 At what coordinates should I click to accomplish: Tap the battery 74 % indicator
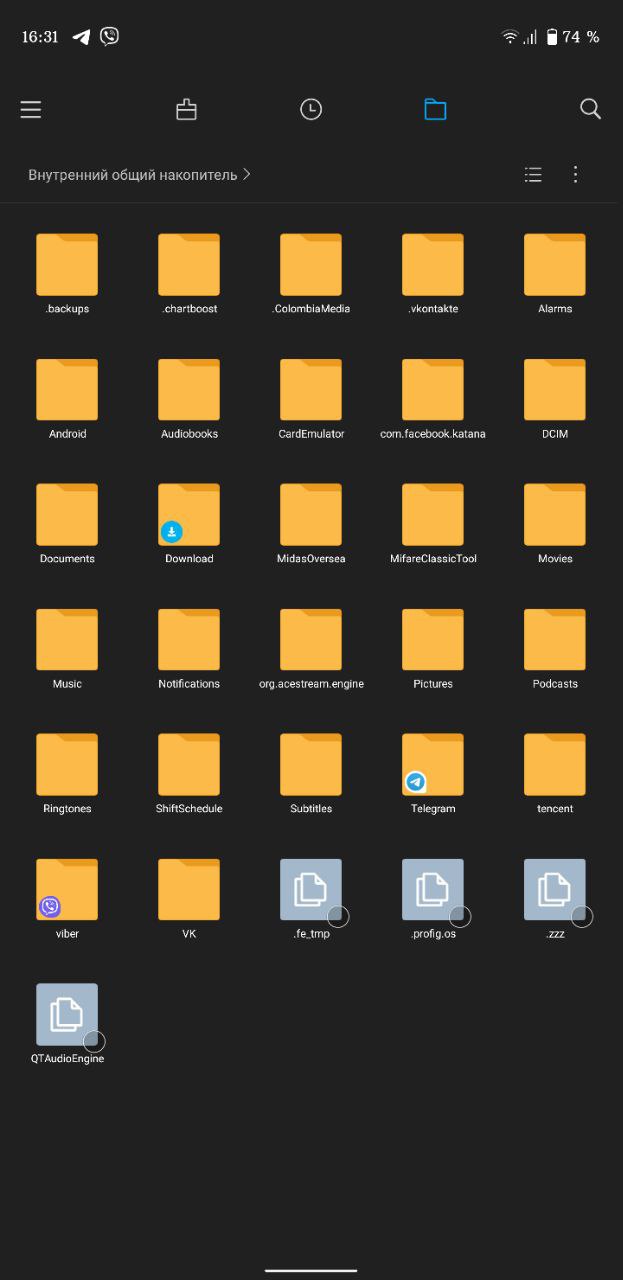pyautogui.click(x=572, y=37)
